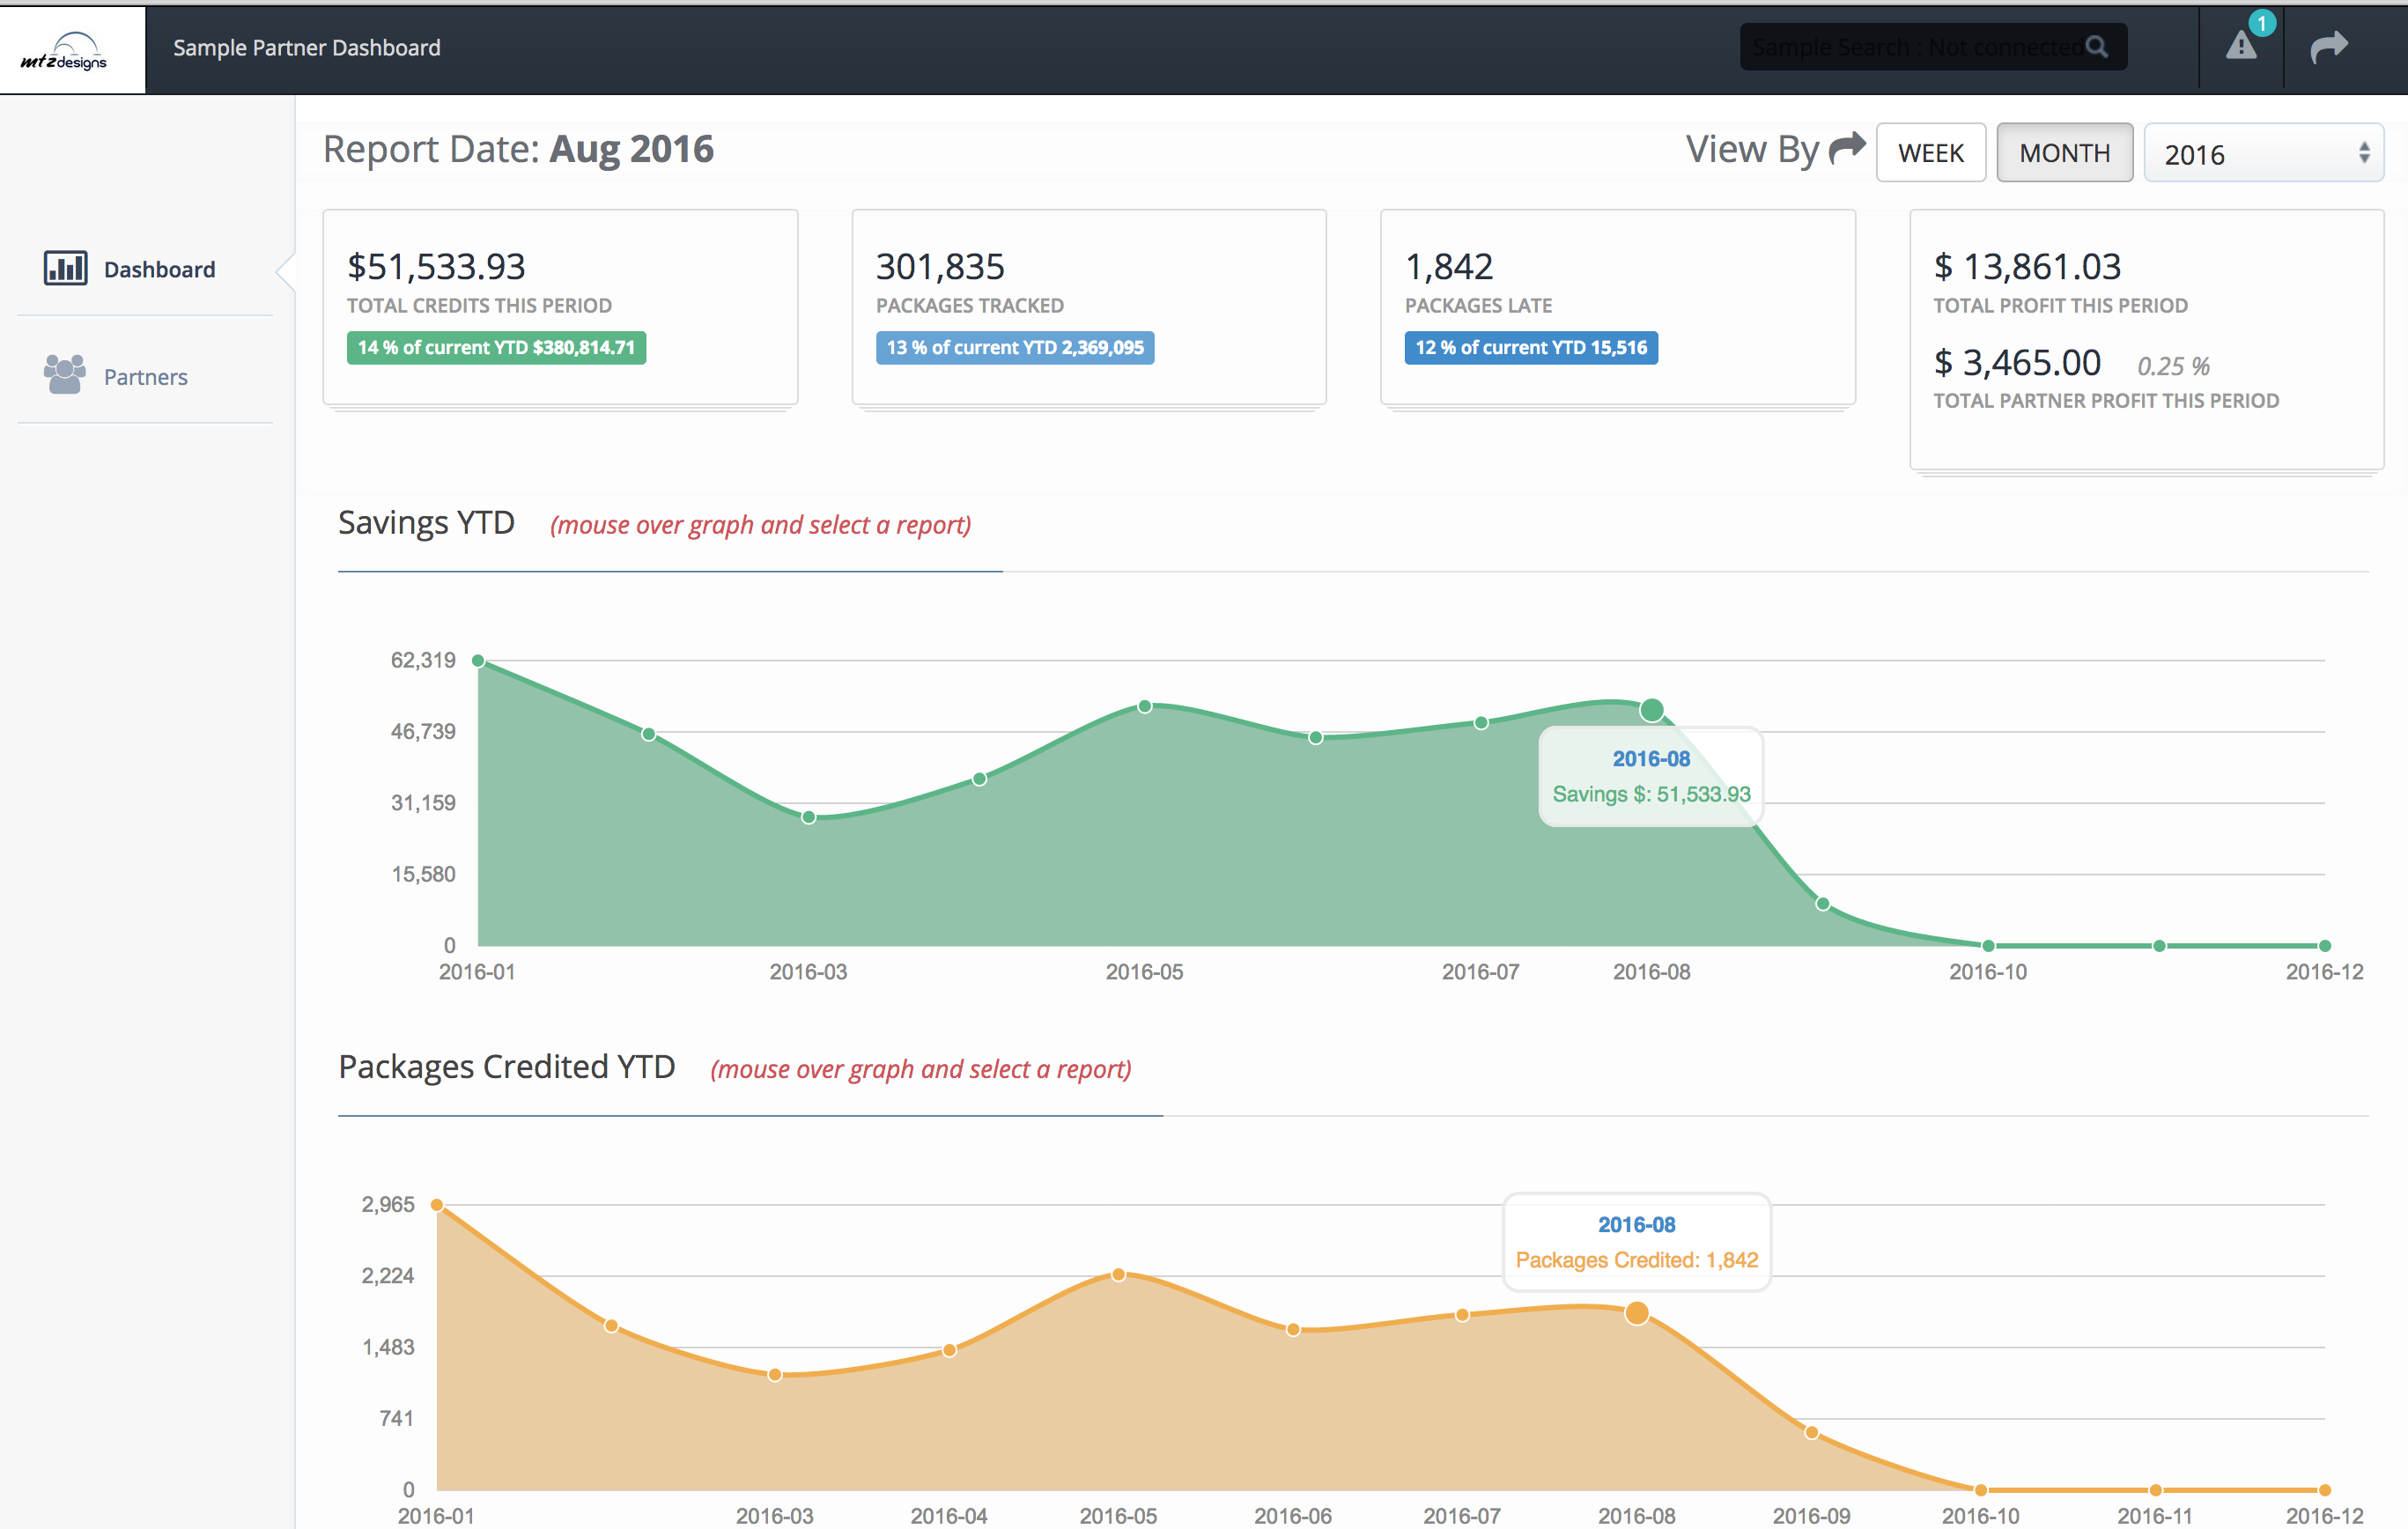2408x1529 pixels.
Task: Click the Sample Partner Dashboard title
Action: [306, 47]
